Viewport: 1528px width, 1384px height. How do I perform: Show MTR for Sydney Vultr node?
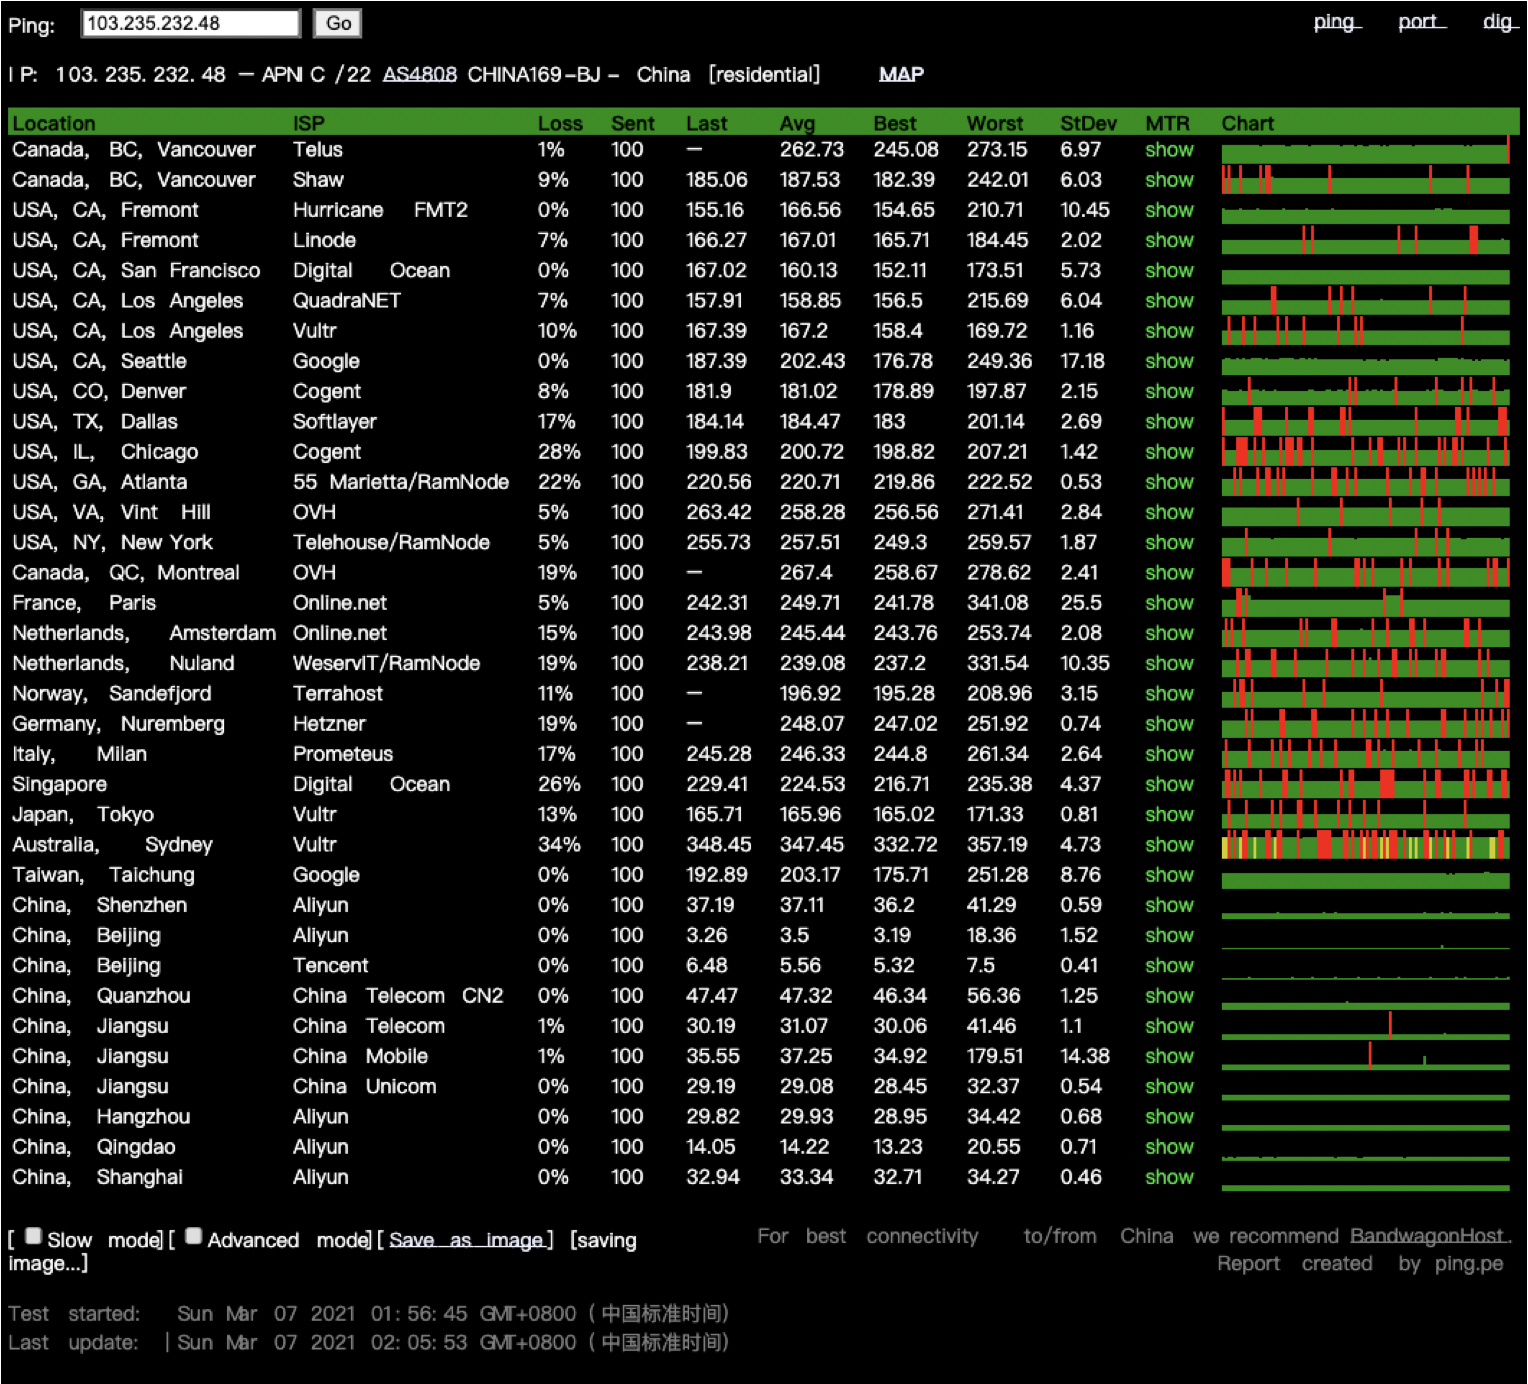pos(1168,844)
